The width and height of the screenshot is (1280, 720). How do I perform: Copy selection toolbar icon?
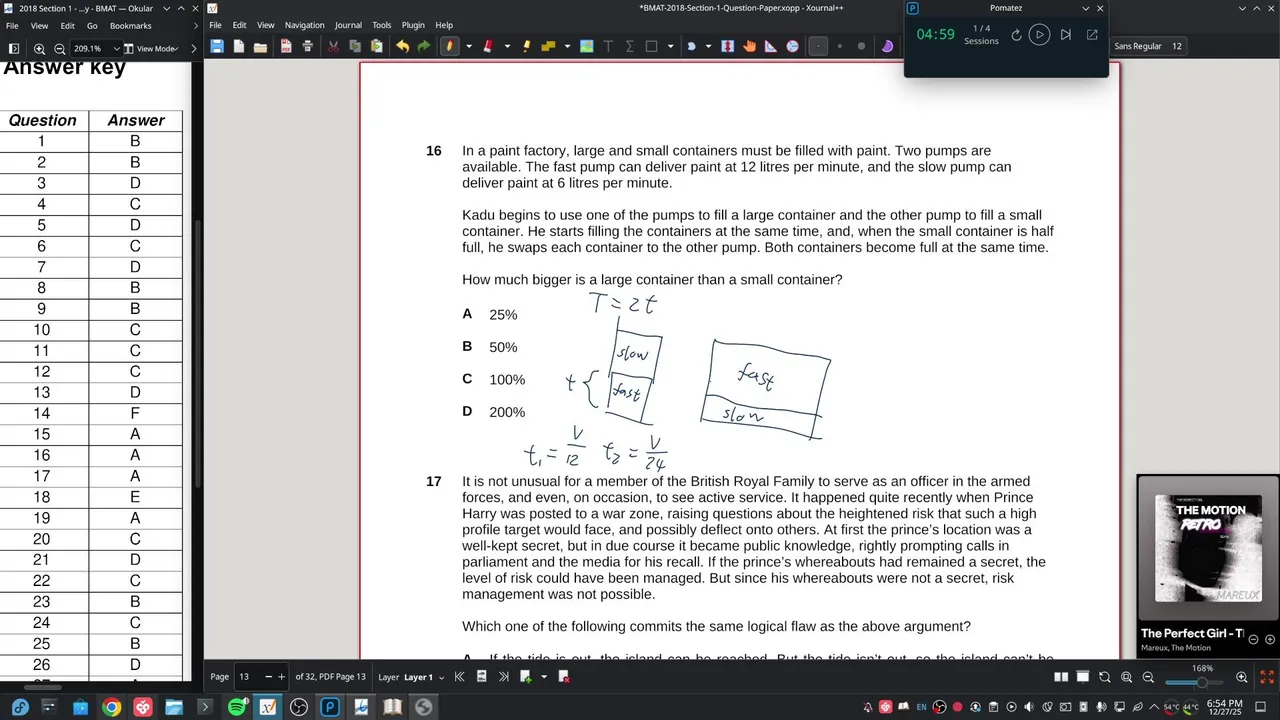click(x=355, y=46)
